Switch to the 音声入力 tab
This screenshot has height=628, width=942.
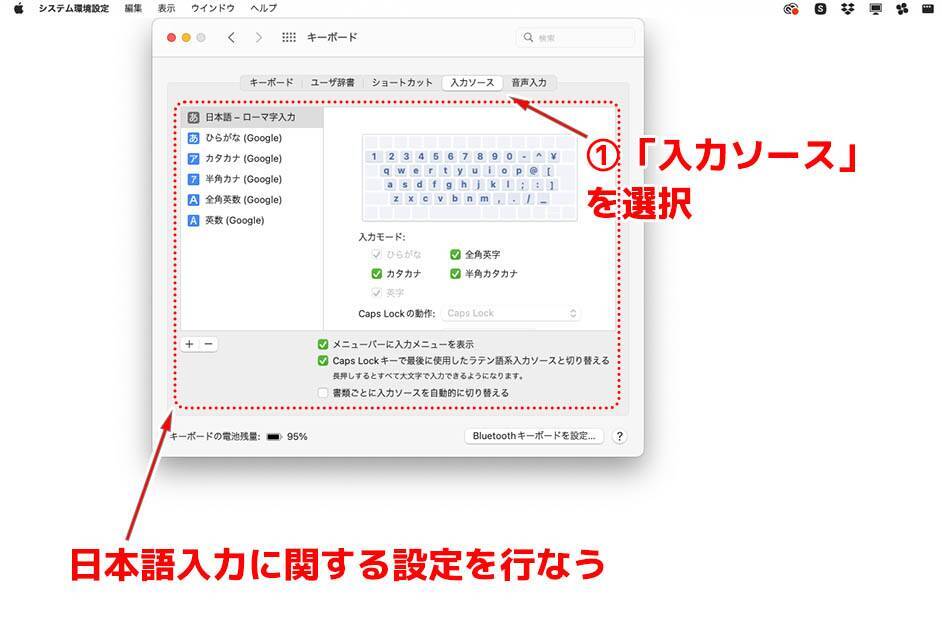[x=529, y=82]
